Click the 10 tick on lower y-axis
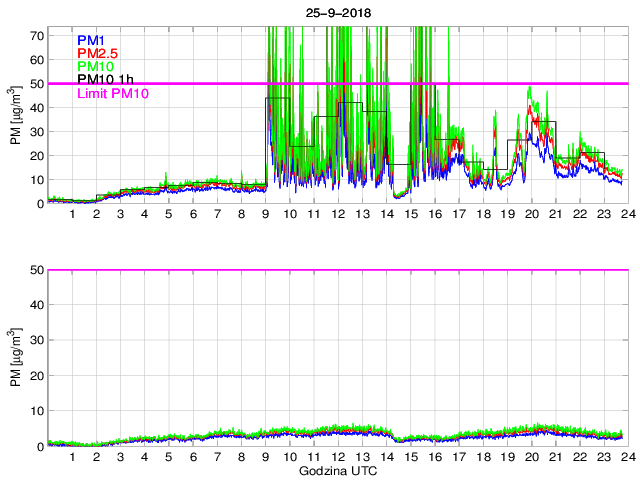The height and width of the screenshot is (480, 640). (37, 411)
